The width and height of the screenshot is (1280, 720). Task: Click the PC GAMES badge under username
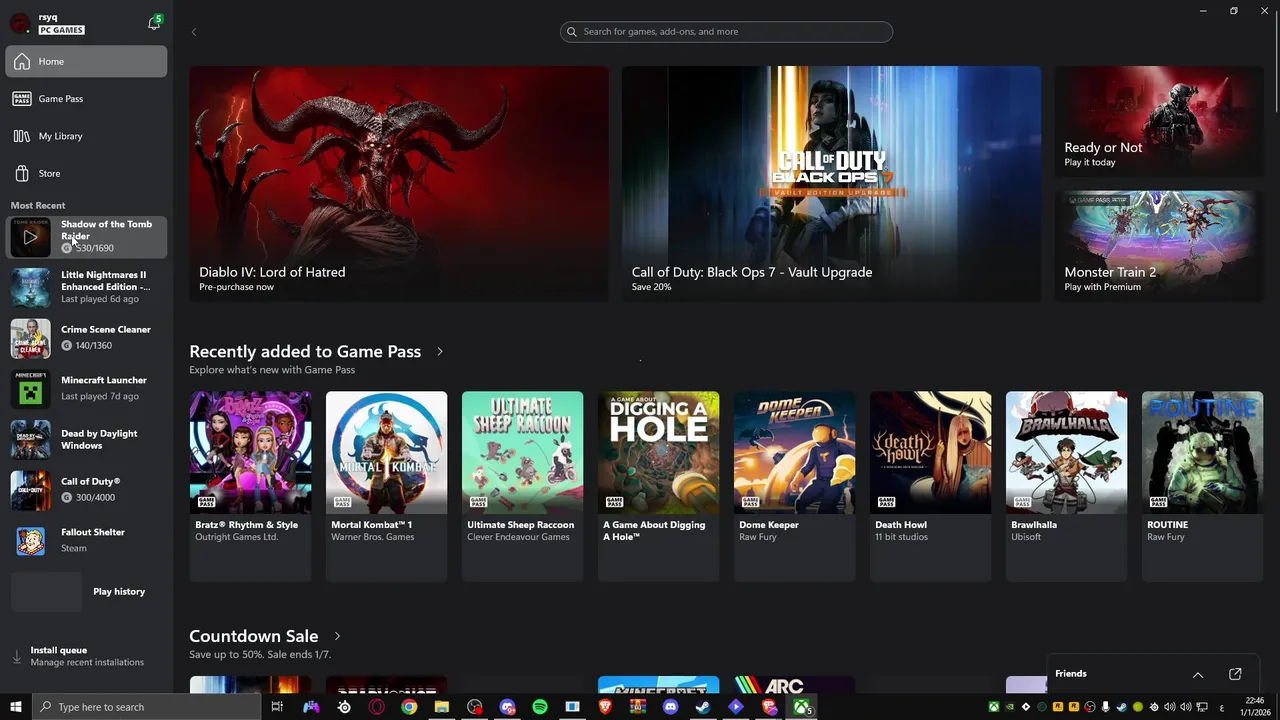(x=61, y=30)
